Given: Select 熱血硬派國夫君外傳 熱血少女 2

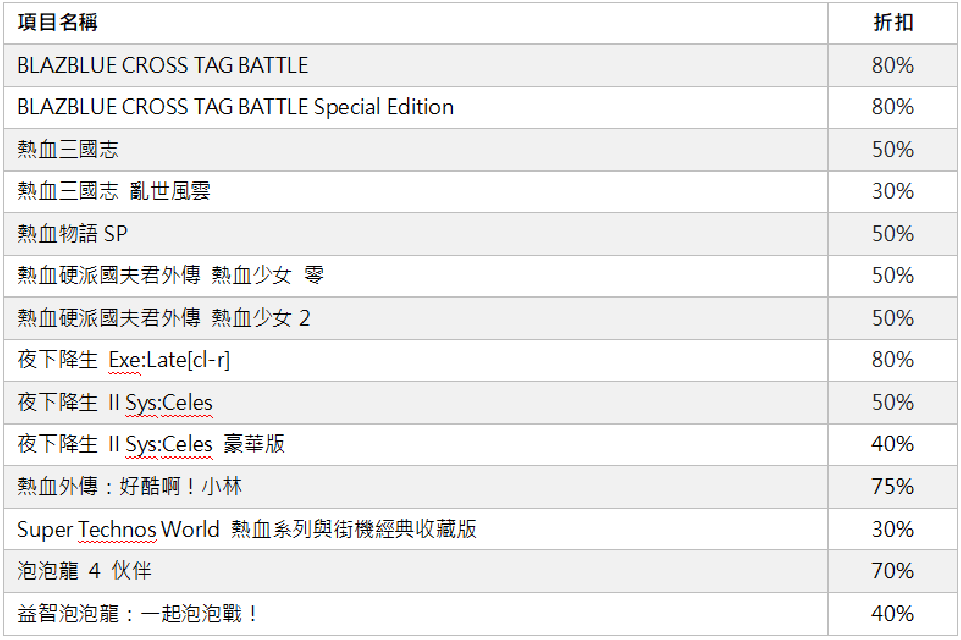Looking at the screenshot, I should (x=164, y=318).
